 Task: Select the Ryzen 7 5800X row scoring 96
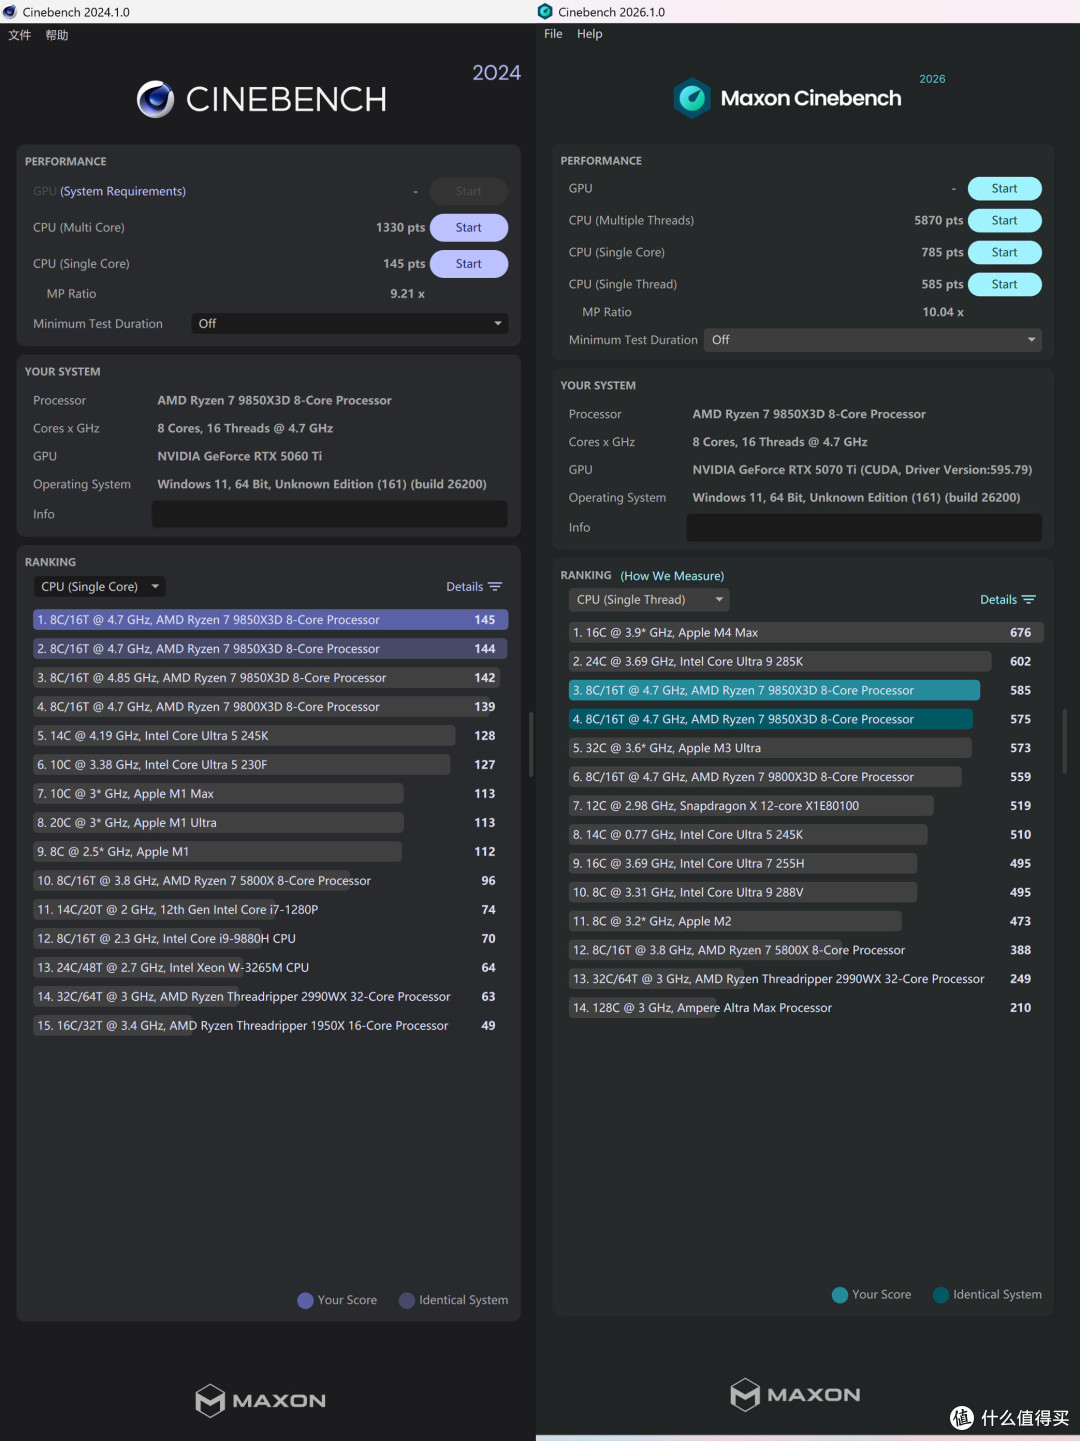coord(270,881)
